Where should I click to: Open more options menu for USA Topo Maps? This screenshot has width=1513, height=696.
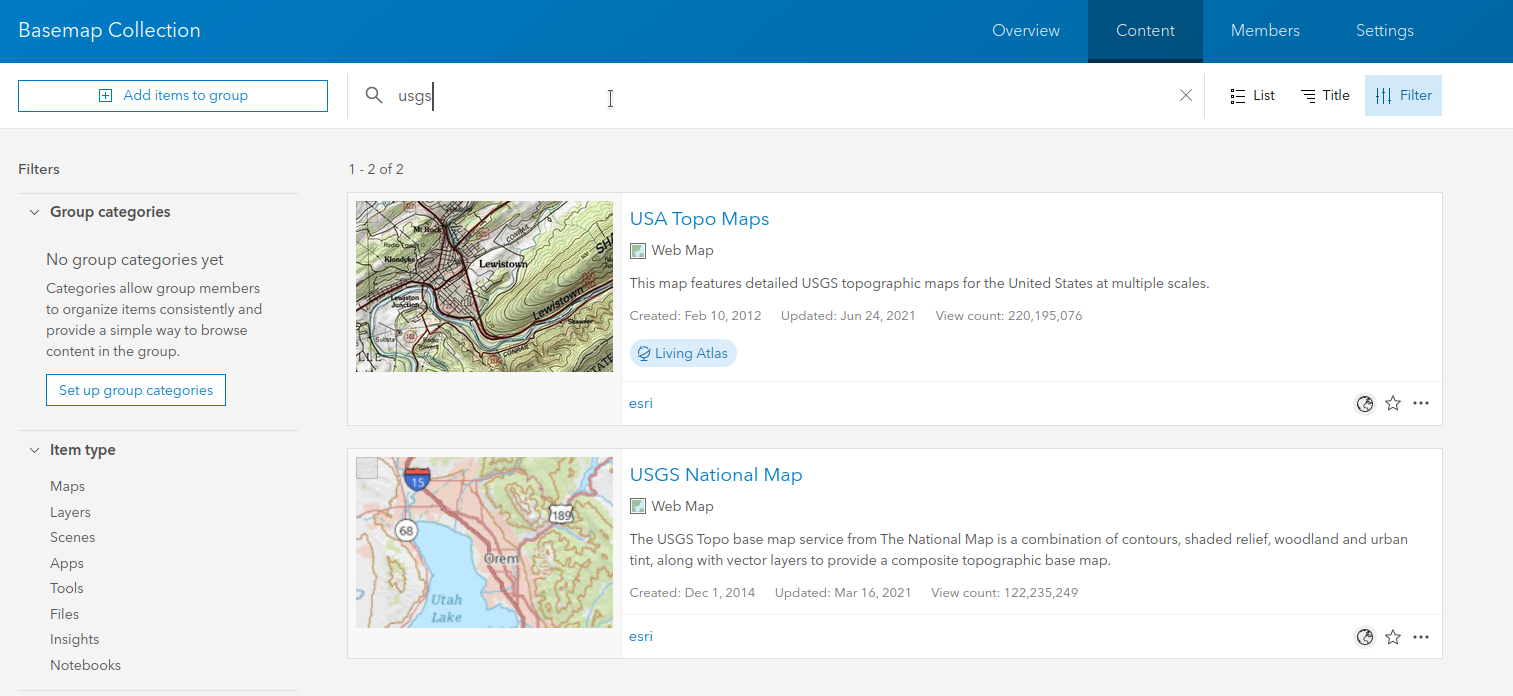[x=1421, y=404]
